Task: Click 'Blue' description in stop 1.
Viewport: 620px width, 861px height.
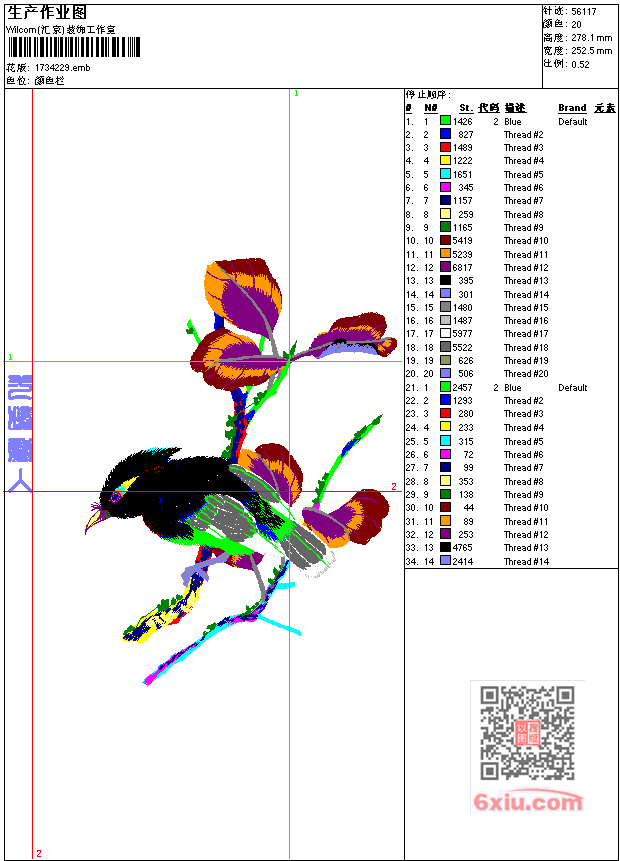Action: point(513,121)
